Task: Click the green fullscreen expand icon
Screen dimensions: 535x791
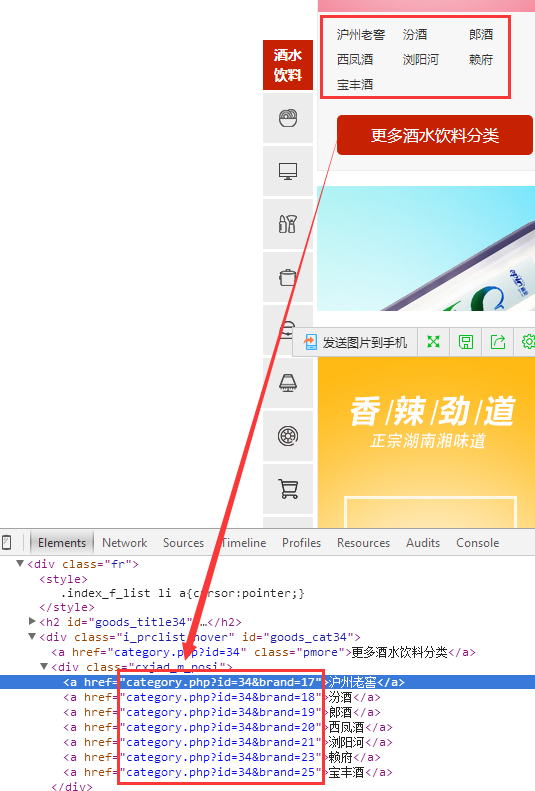Action: click(x=433, y=342)
